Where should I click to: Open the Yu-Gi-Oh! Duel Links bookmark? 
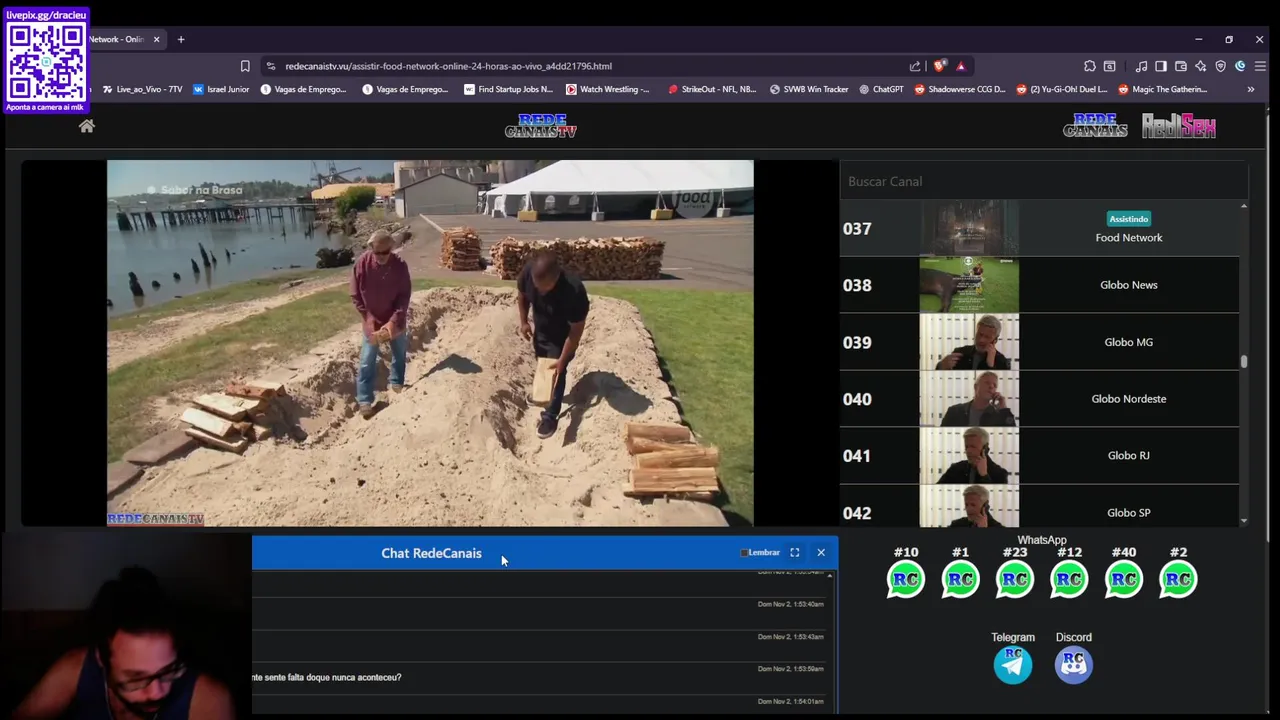1061,89
